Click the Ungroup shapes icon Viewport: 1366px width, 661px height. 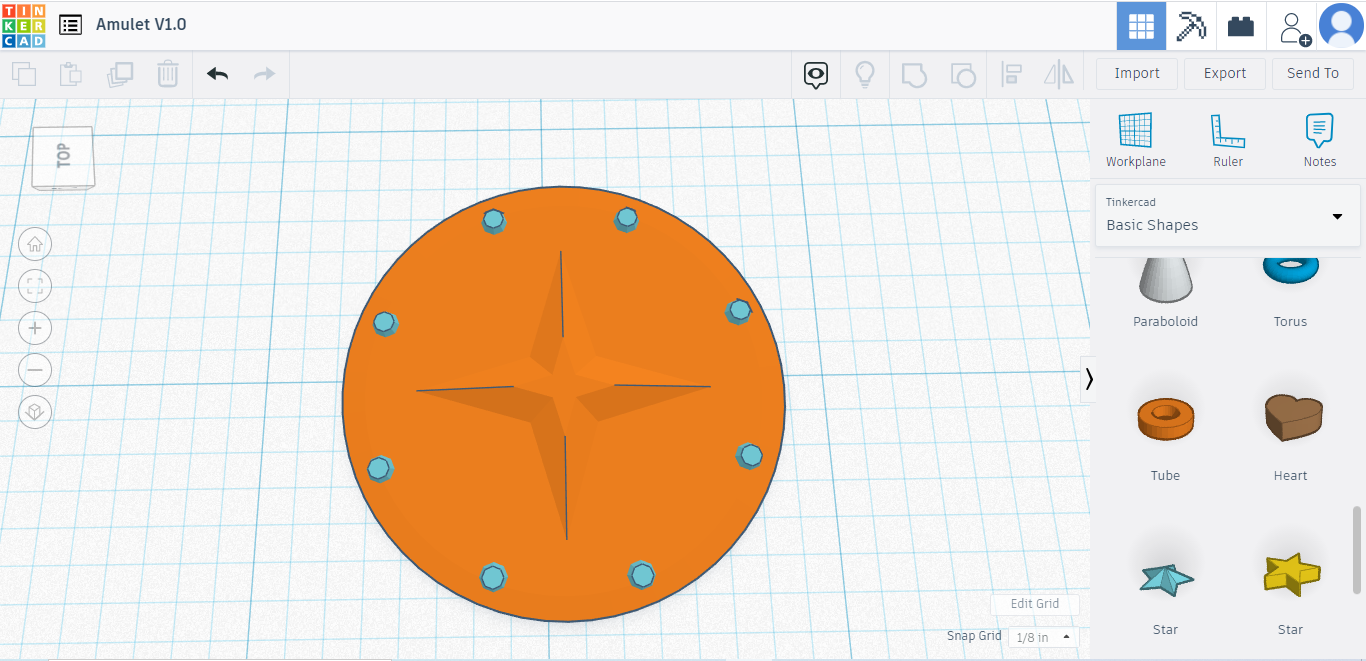(x=963, y=74)
